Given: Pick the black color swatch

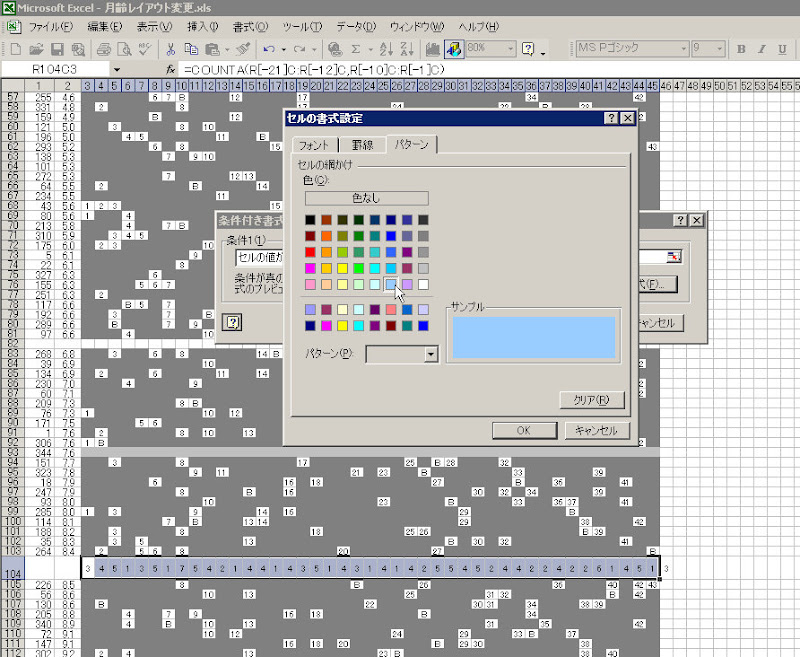Looking at the screenshot, I should [x=310, y=220].
